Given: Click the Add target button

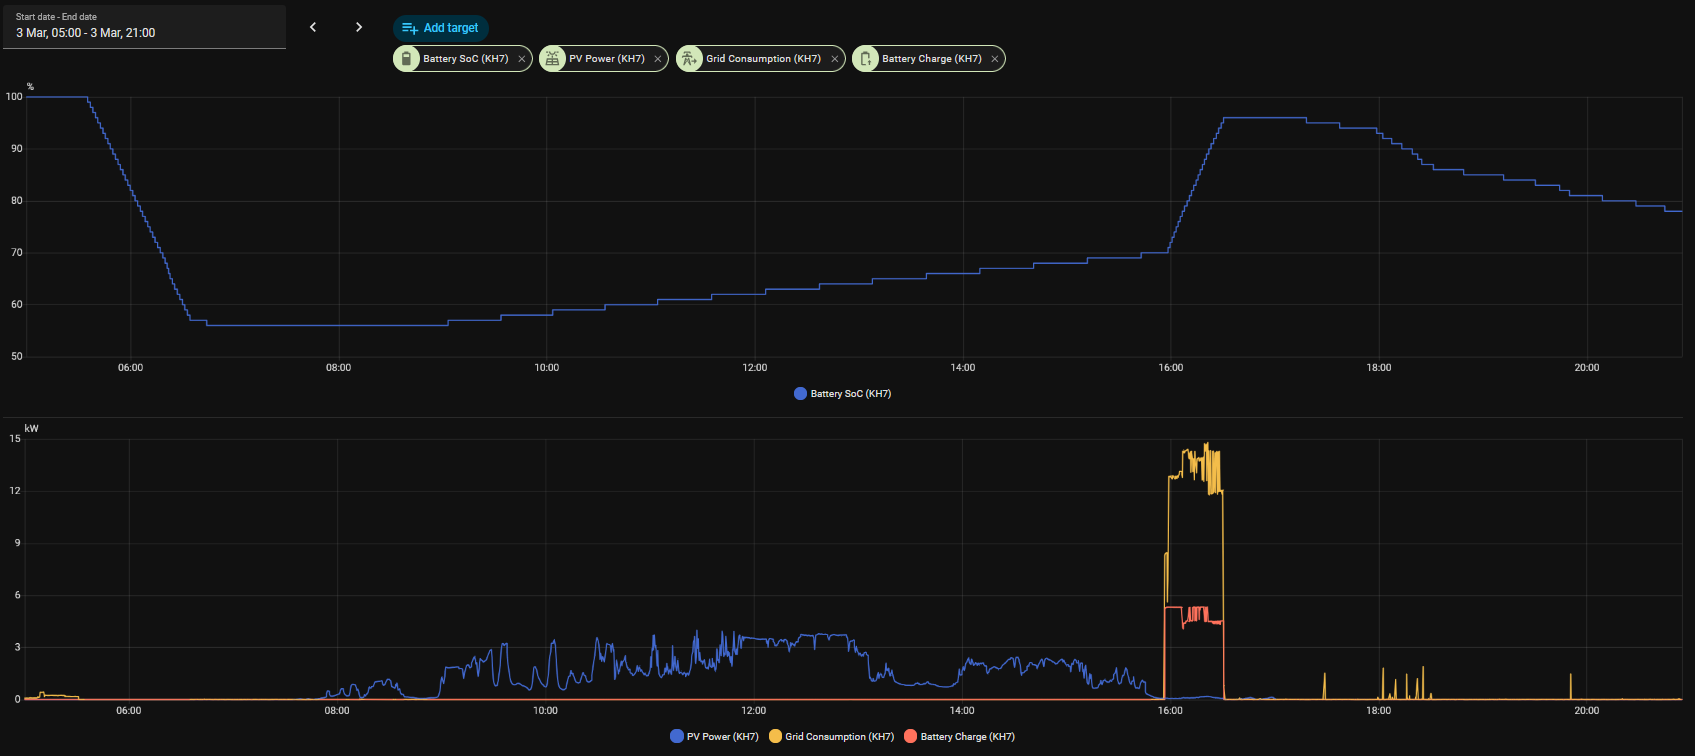Looking at the screenshot, I should tap(440, 28).
